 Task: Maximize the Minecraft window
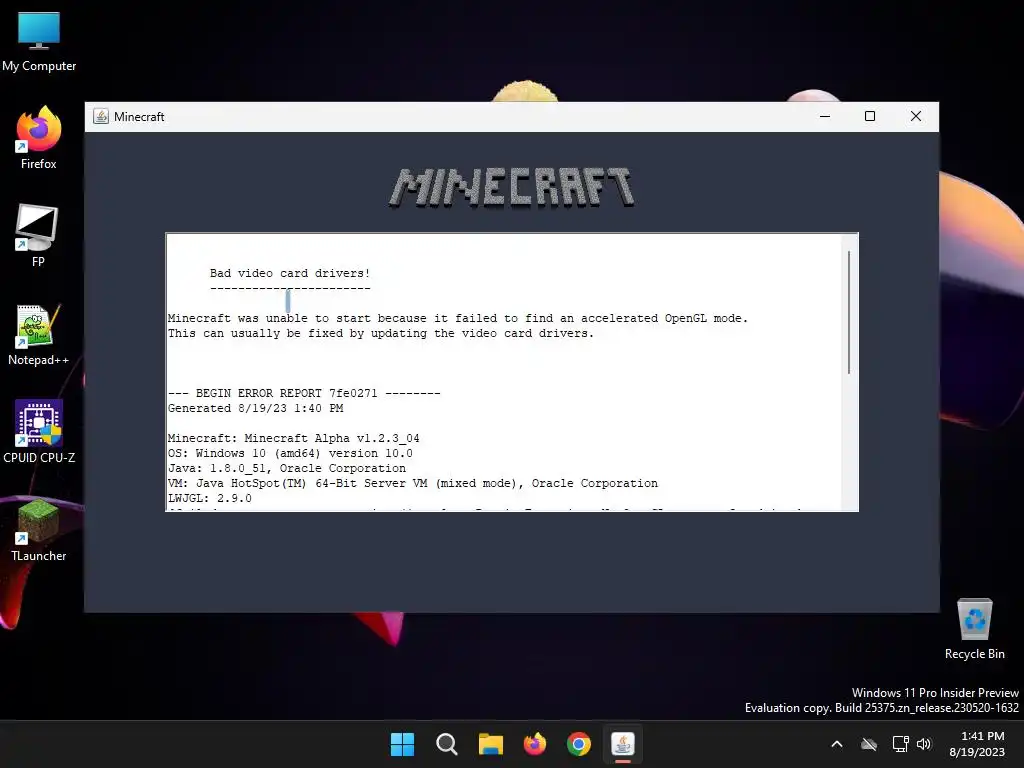pyautogui.click(x=870, y=116)
